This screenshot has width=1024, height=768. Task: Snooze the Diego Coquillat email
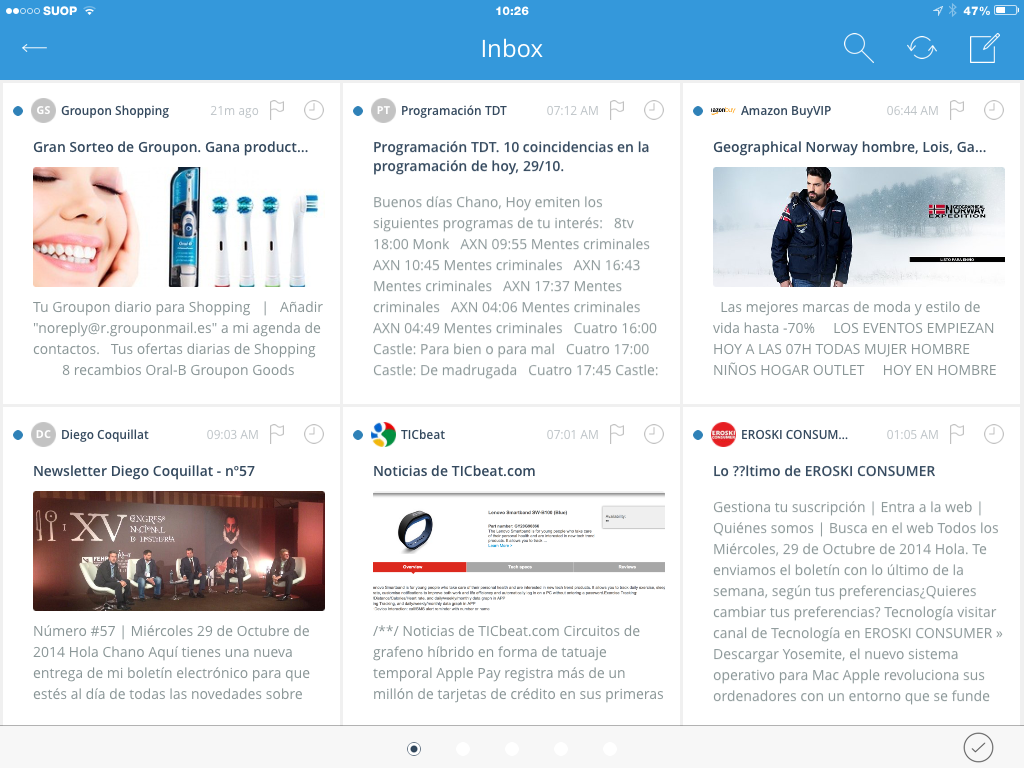pos(314,434)
